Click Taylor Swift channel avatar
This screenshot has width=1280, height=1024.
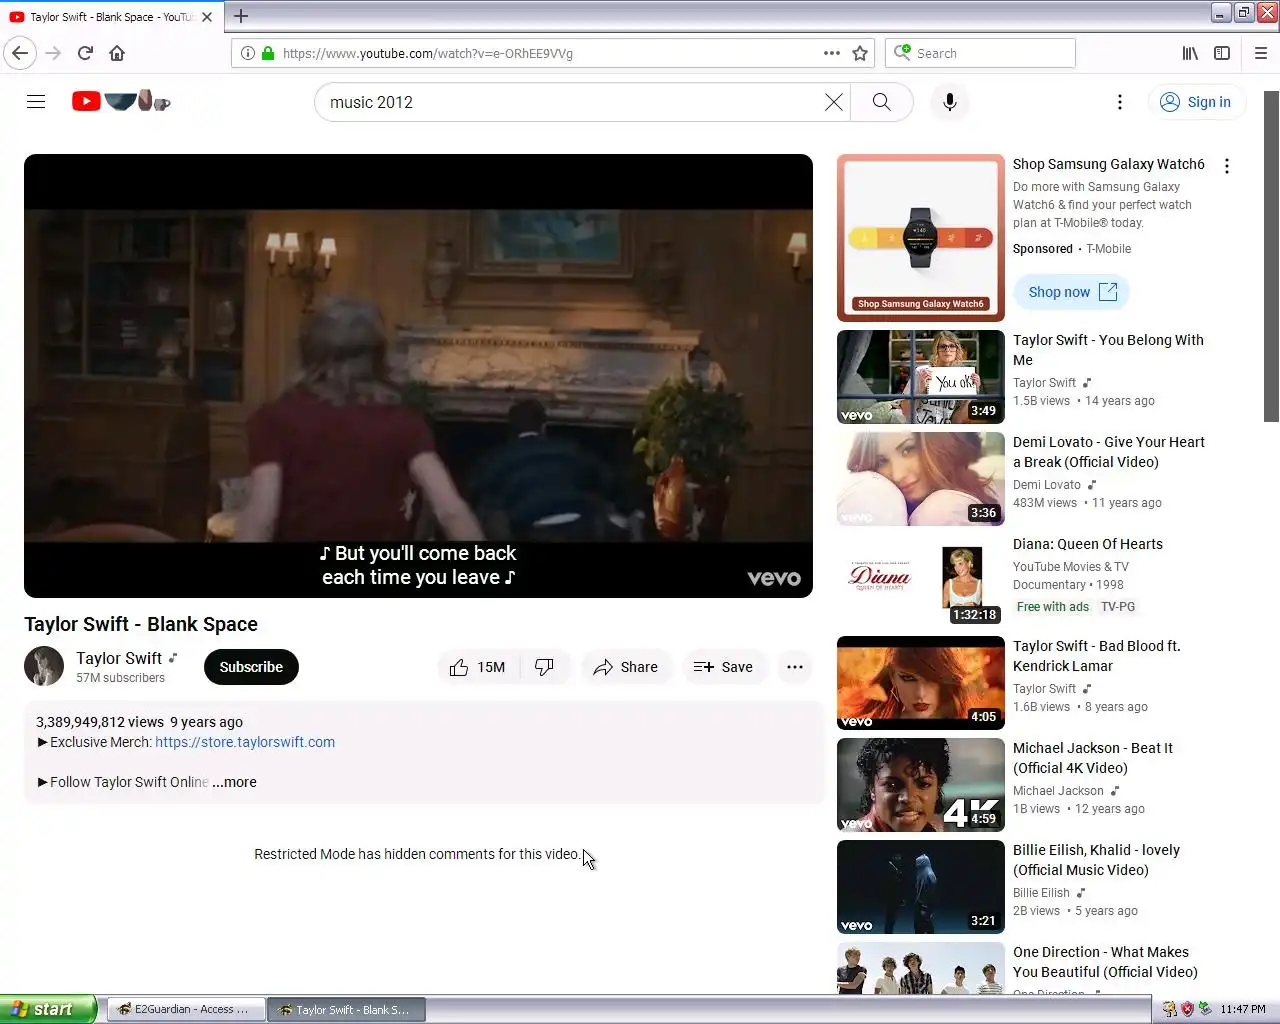pyautogui.click(x=44, y=667)
